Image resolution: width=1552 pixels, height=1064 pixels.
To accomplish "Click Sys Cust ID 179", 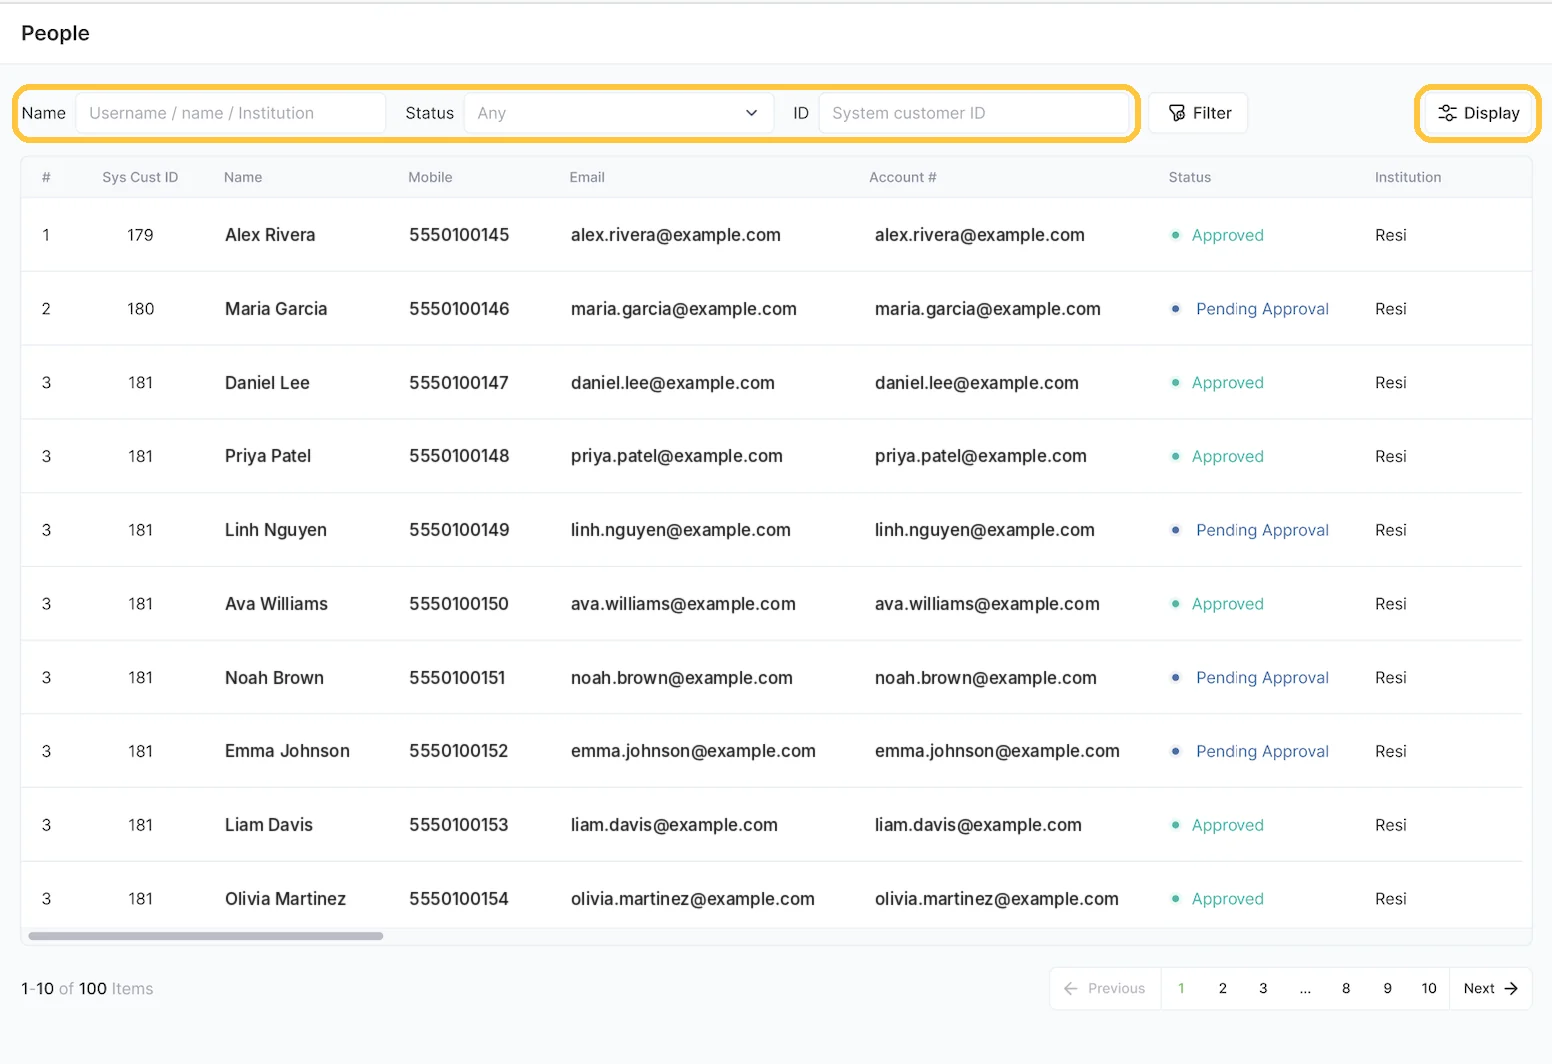I will point(140,235).
